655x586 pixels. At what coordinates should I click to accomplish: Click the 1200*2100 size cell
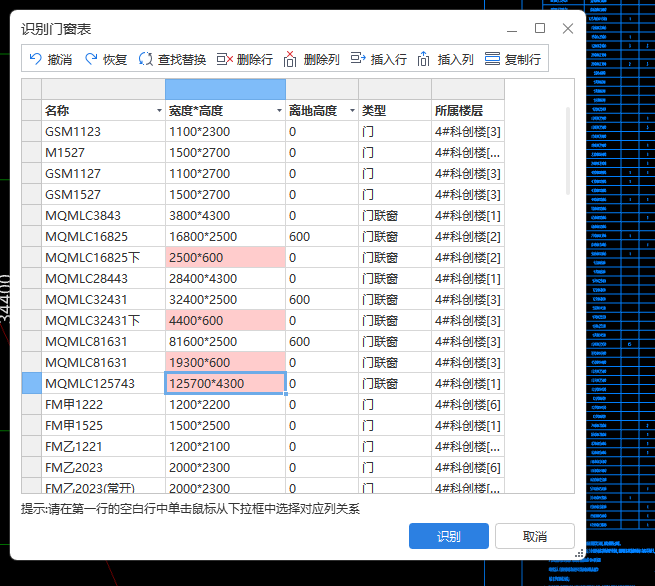[226, 446]
